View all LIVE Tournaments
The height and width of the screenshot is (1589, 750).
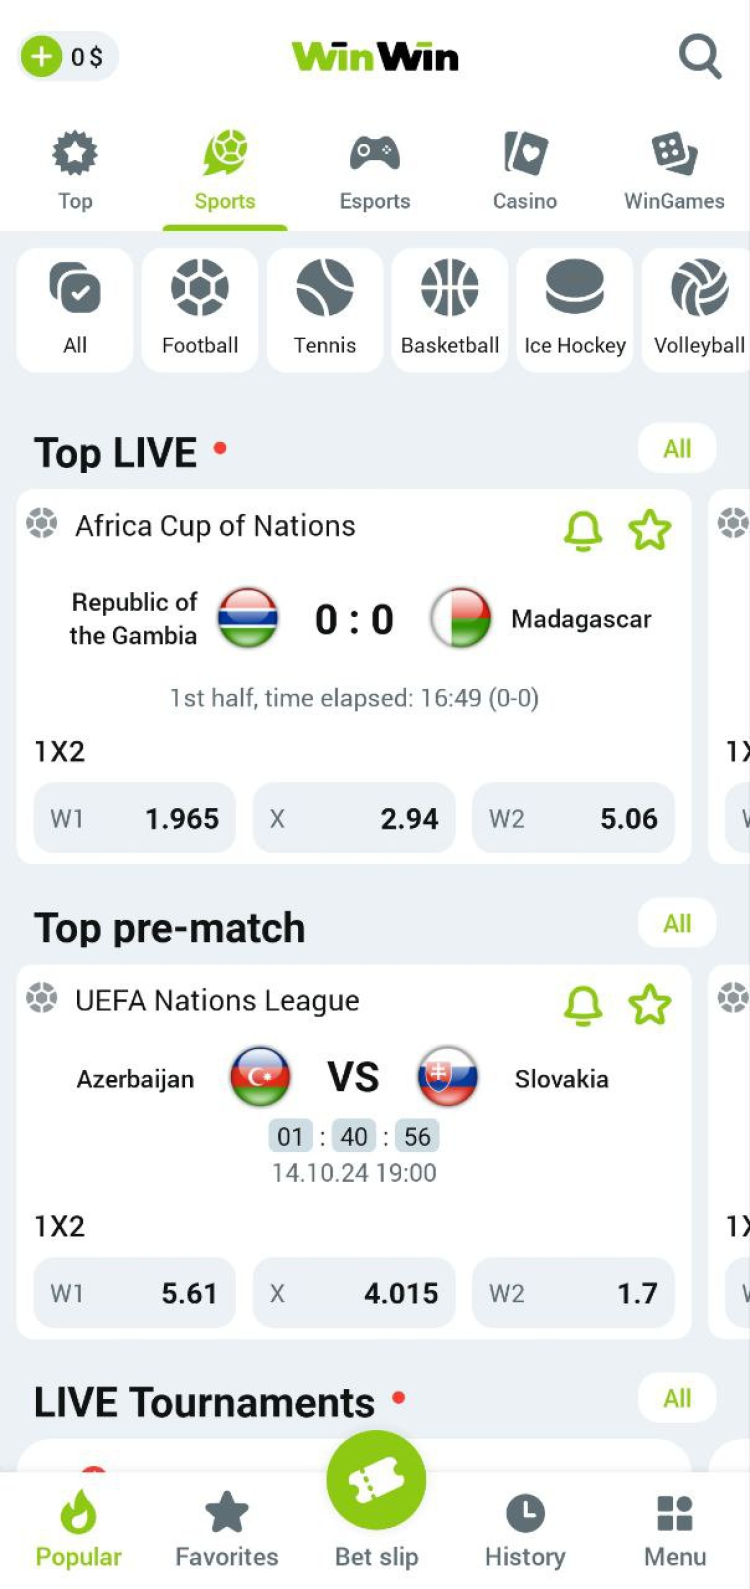pos(677,1398)
